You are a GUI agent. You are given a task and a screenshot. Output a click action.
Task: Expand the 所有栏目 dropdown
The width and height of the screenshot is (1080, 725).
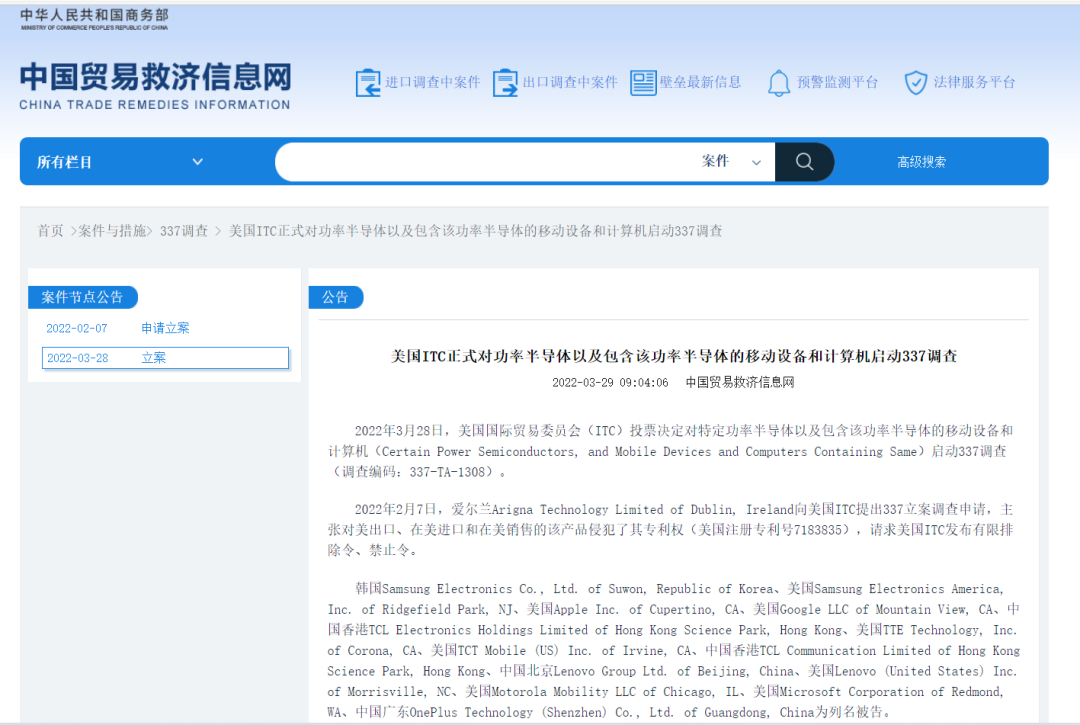pyautogui.click(x=120, y=162)
